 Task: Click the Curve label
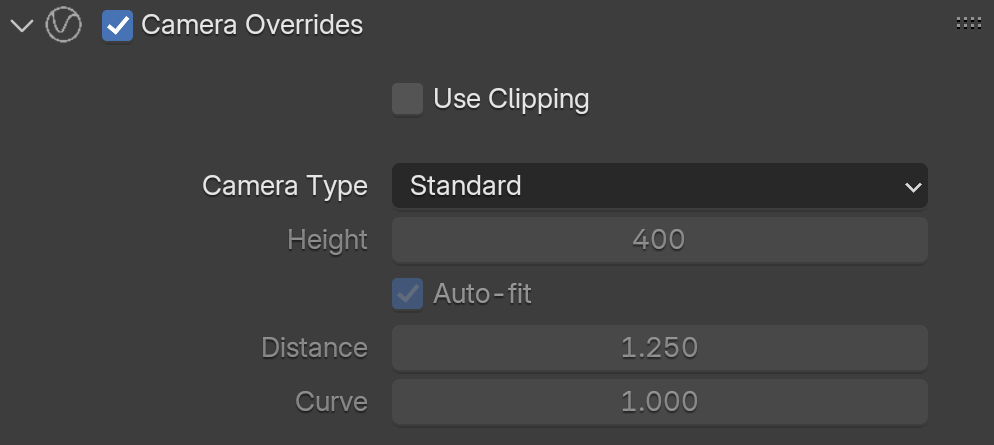pos(332,401)
